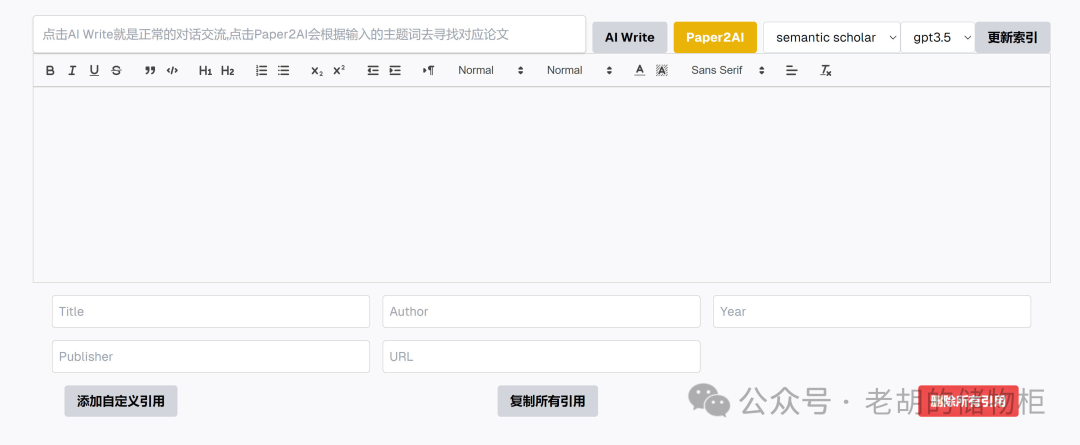This screenshot has width=1080, height=445.
Task: Click the red 删除所有引用 button
Action: click(968, 401)
